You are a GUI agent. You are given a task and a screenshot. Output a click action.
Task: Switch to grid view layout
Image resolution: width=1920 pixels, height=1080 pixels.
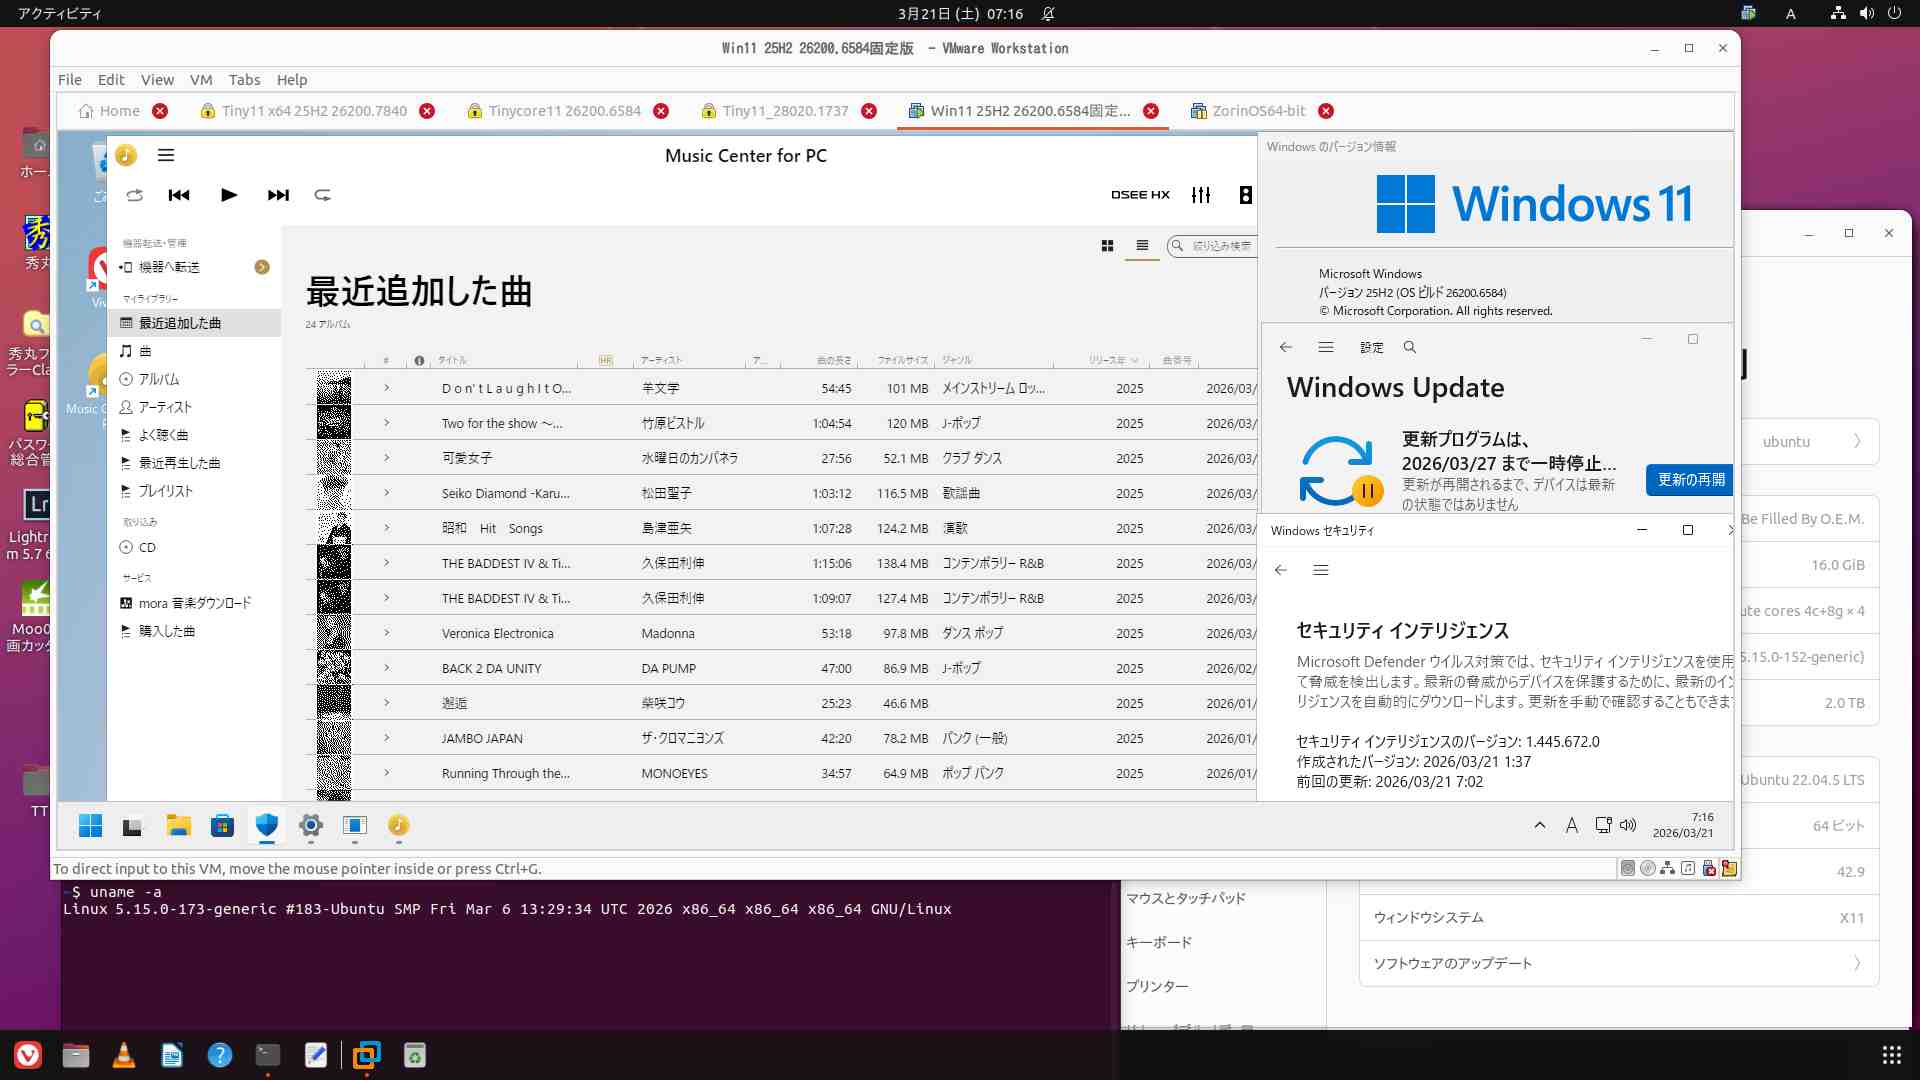1107,246
